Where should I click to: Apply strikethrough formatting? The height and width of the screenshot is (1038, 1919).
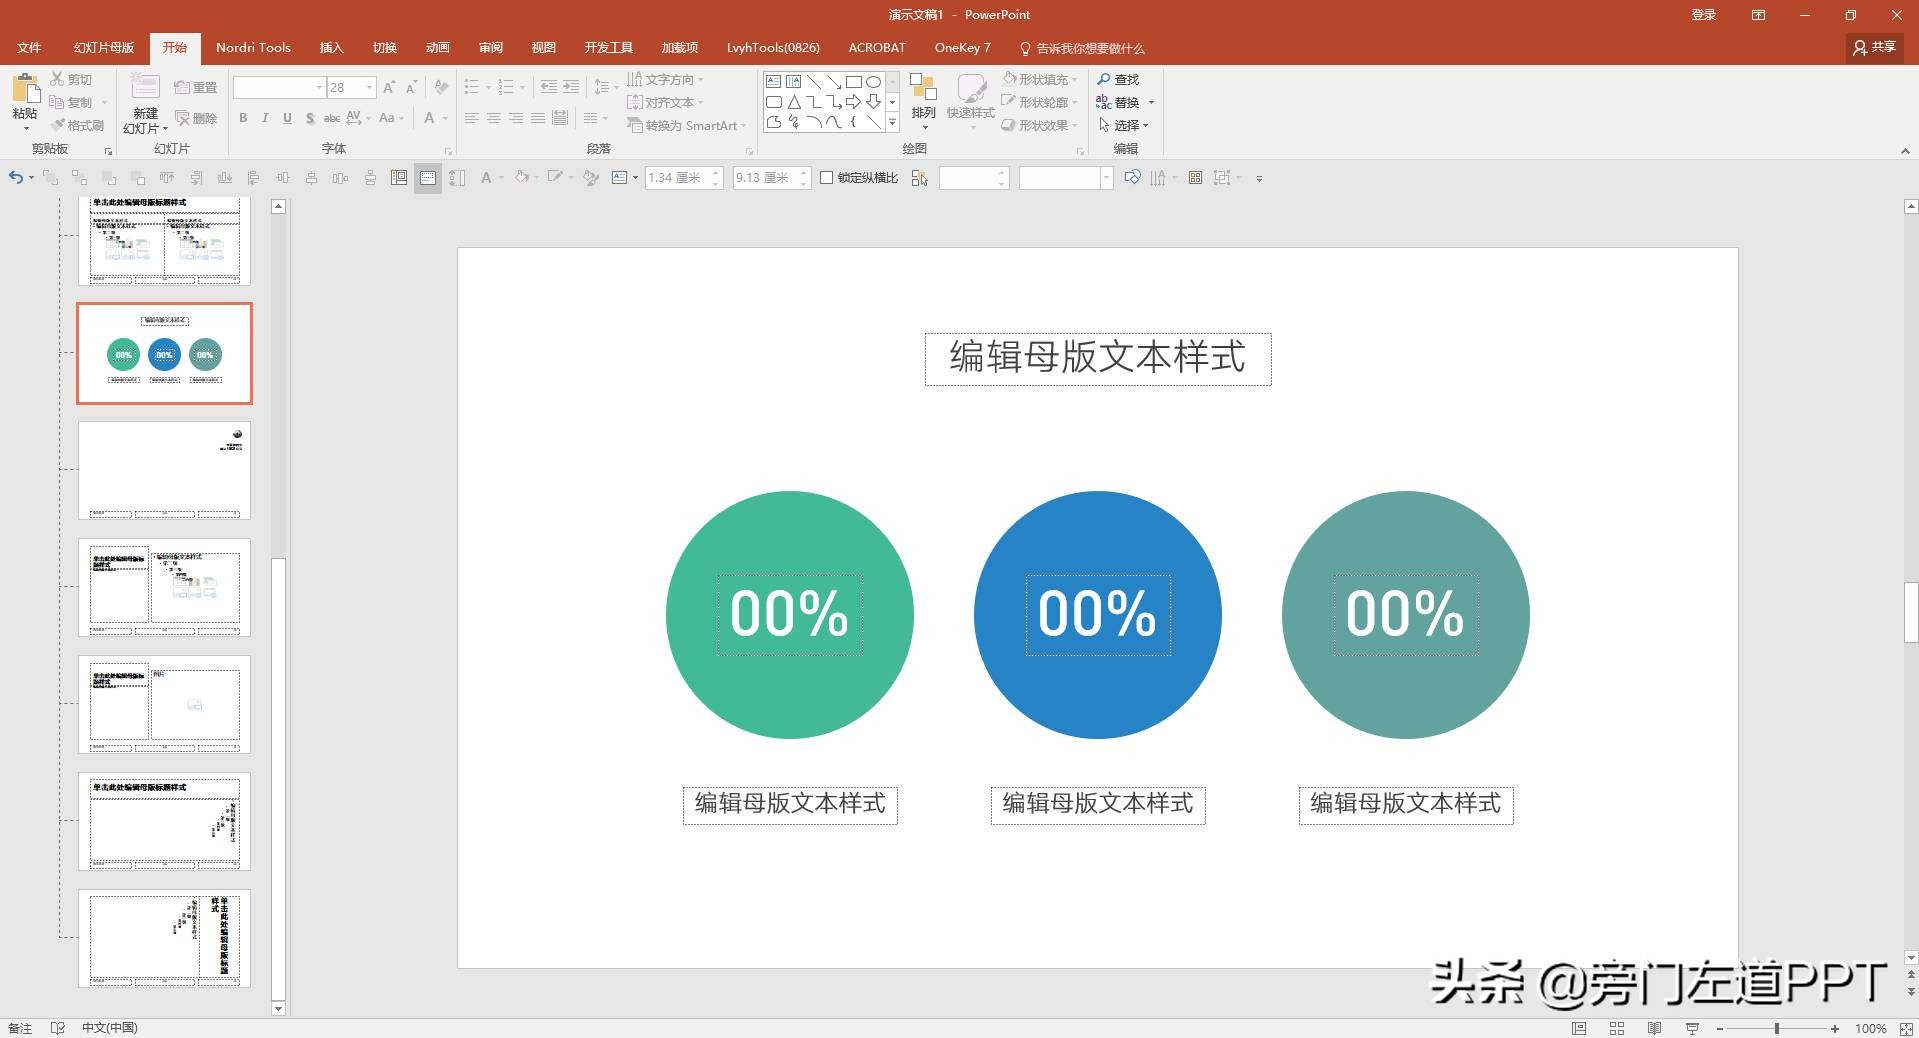332,118
